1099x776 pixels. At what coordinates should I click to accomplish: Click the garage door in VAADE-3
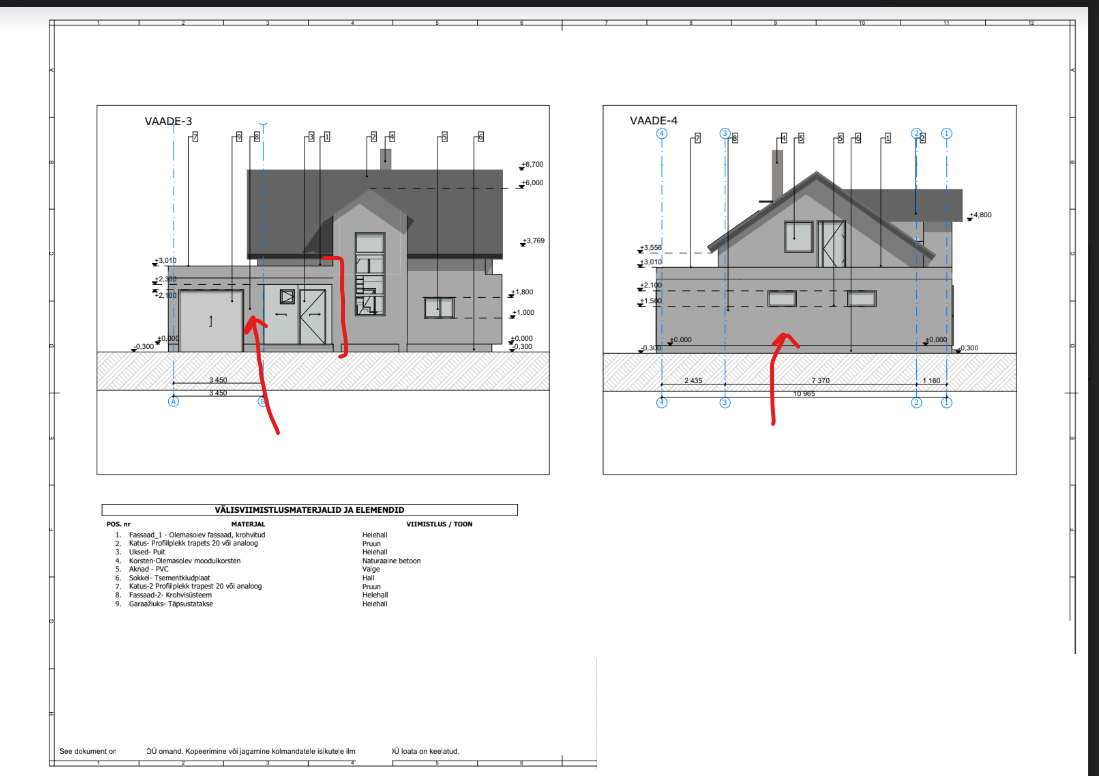(211, 320)
